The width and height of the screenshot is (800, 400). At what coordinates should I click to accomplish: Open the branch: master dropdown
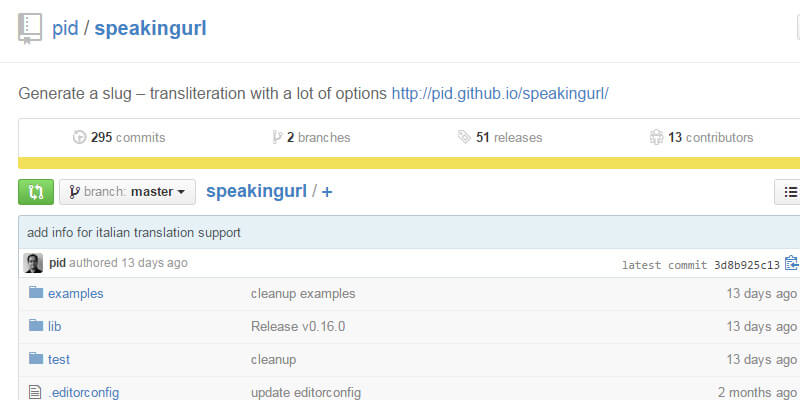(x=127, y=192)
